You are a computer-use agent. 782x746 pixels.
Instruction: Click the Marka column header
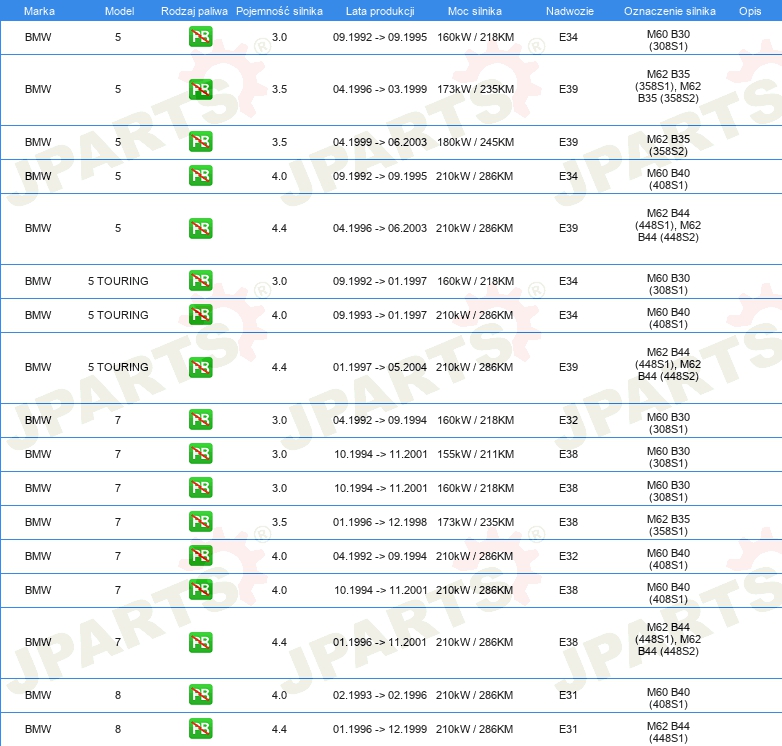click(x=39, y=11)
